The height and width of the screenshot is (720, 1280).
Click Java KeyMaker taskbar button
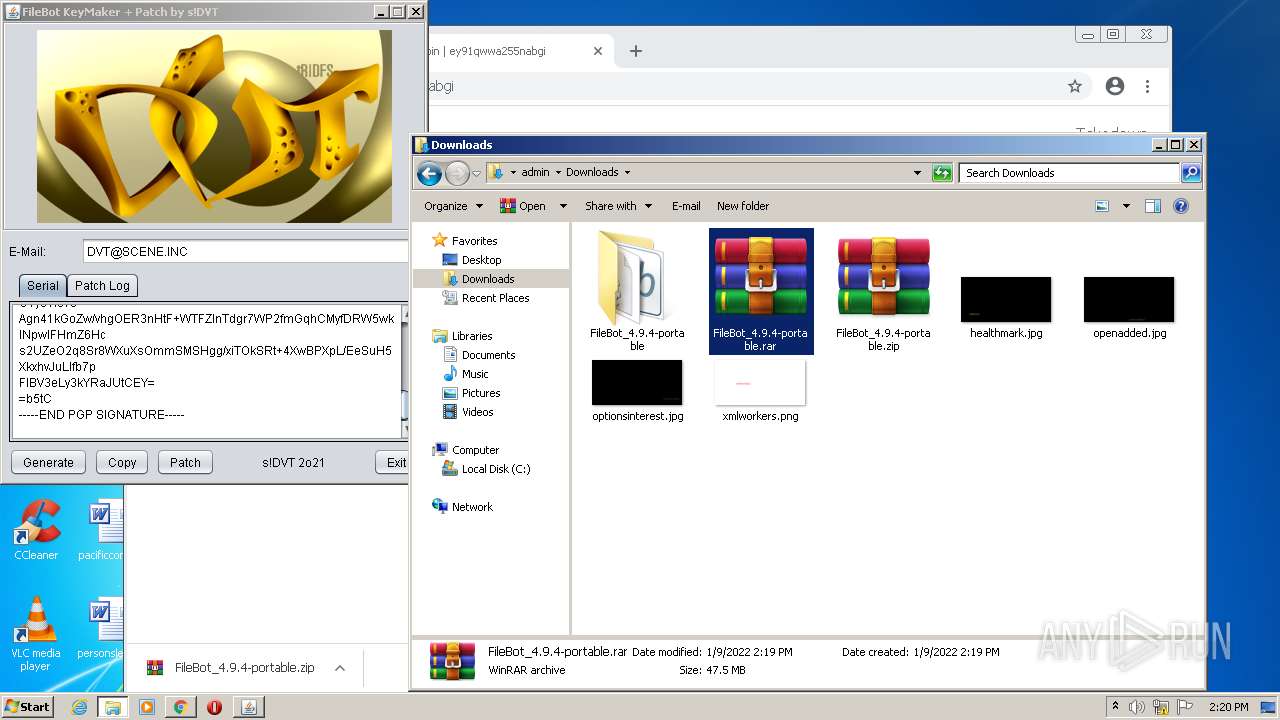[x=248, y=707]
